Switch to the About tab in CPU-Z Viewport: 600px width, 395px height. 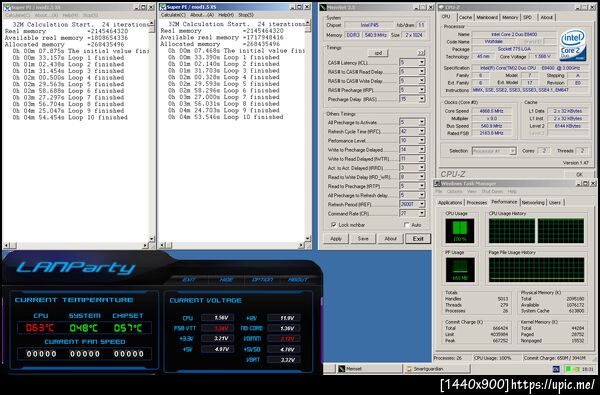pos(546,17)
